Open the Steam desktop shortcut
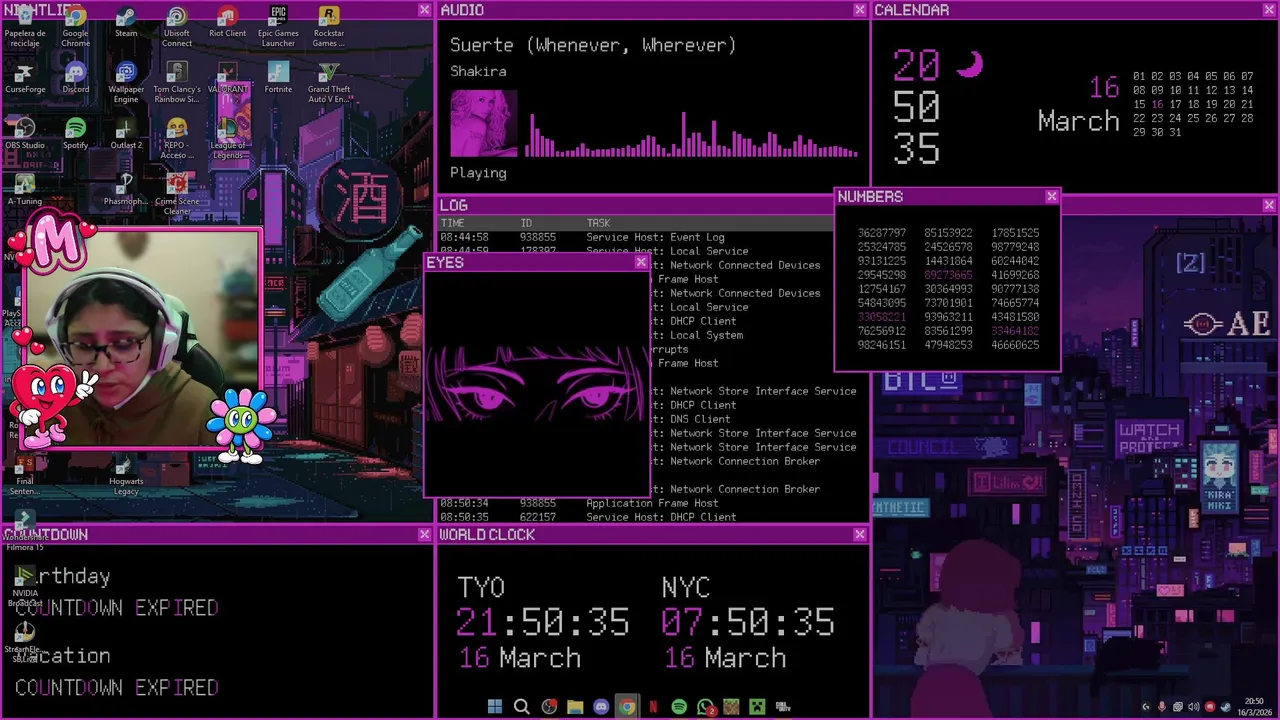This screenshot has height=720, width=1280. [126, 23]
